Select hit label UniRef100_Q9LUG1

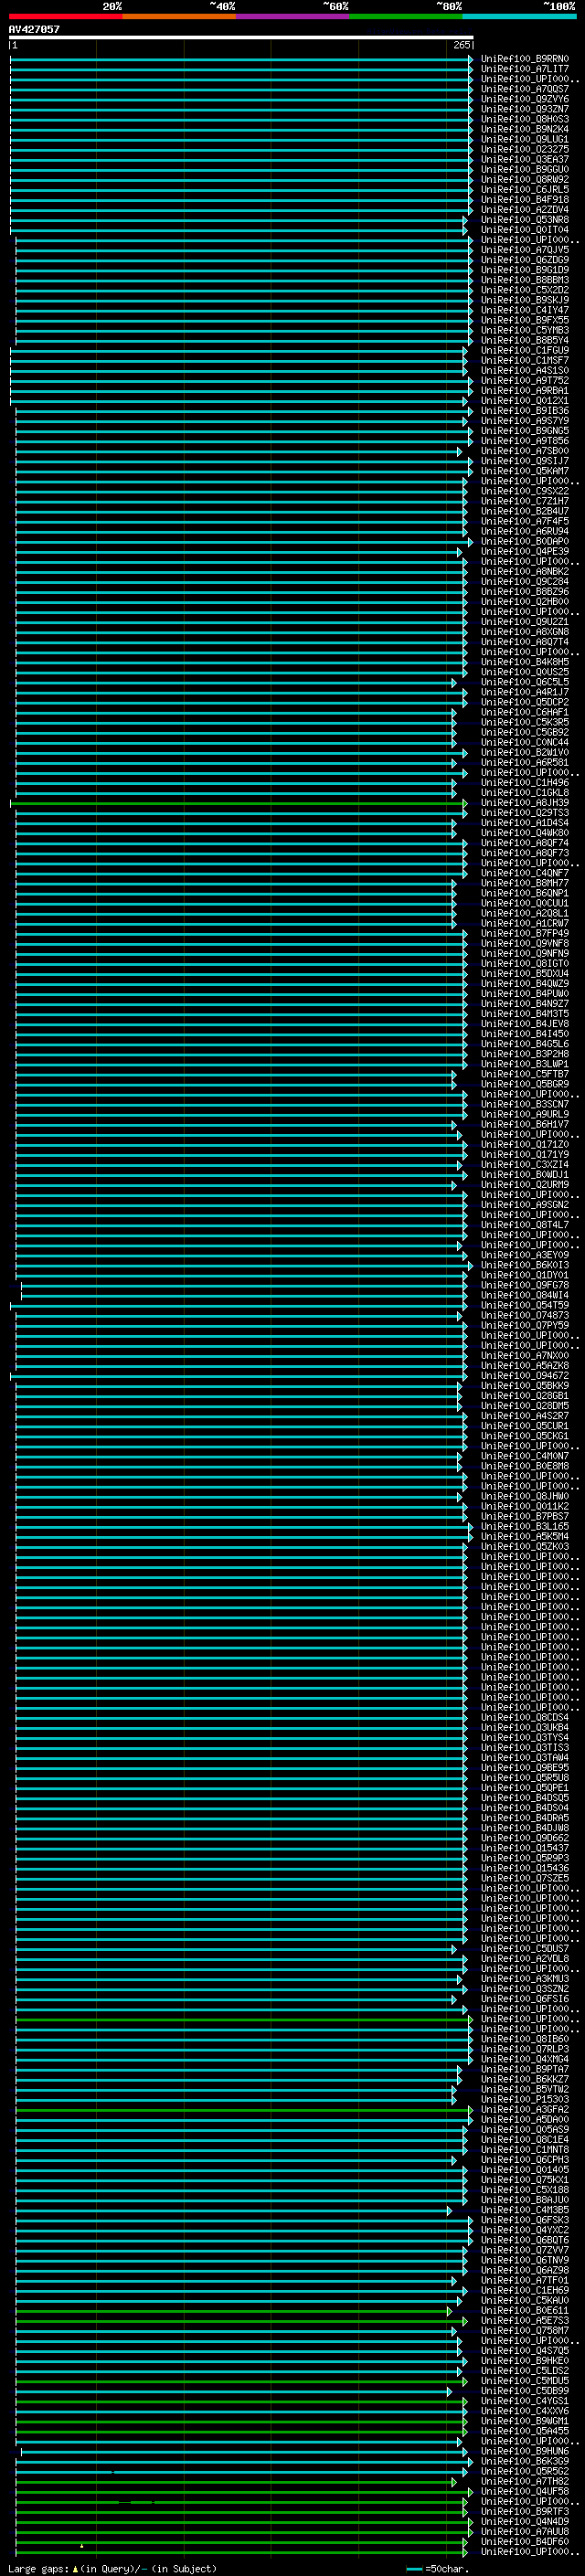point(525,139)
